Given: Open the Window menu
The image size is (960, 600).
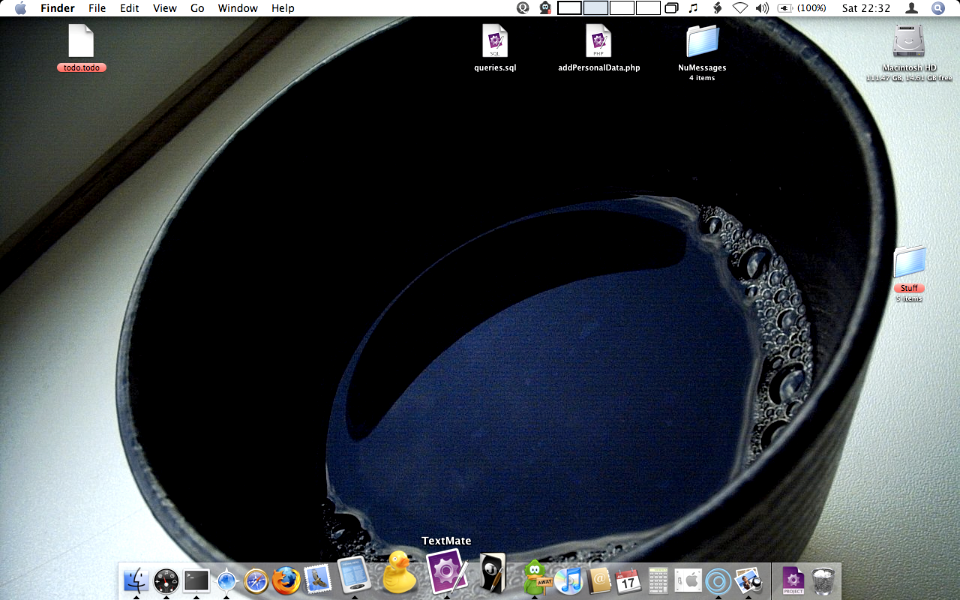Looking at the screenshot, I should pyautogui.click(x=238, y=8).
